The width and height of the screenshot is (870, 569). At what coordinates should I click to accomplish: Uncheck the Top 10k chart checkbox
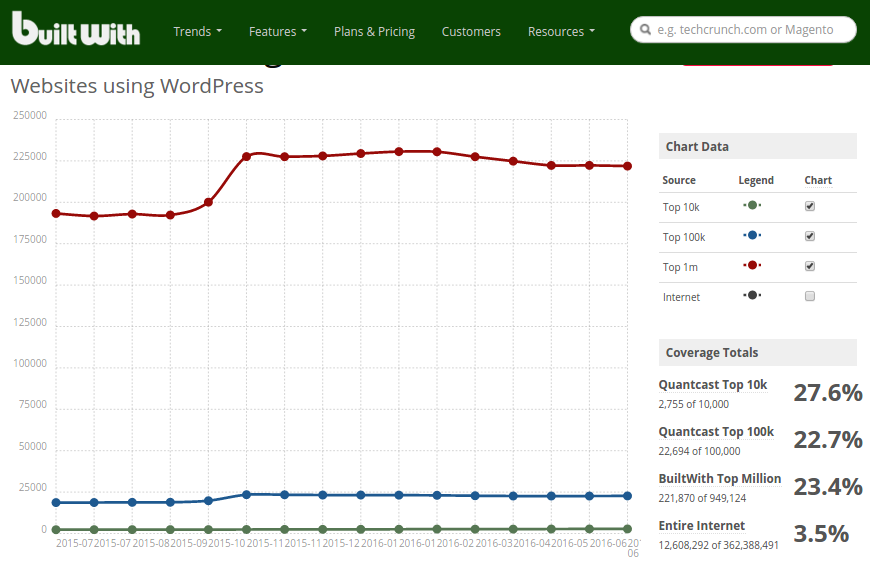(810, 206)
